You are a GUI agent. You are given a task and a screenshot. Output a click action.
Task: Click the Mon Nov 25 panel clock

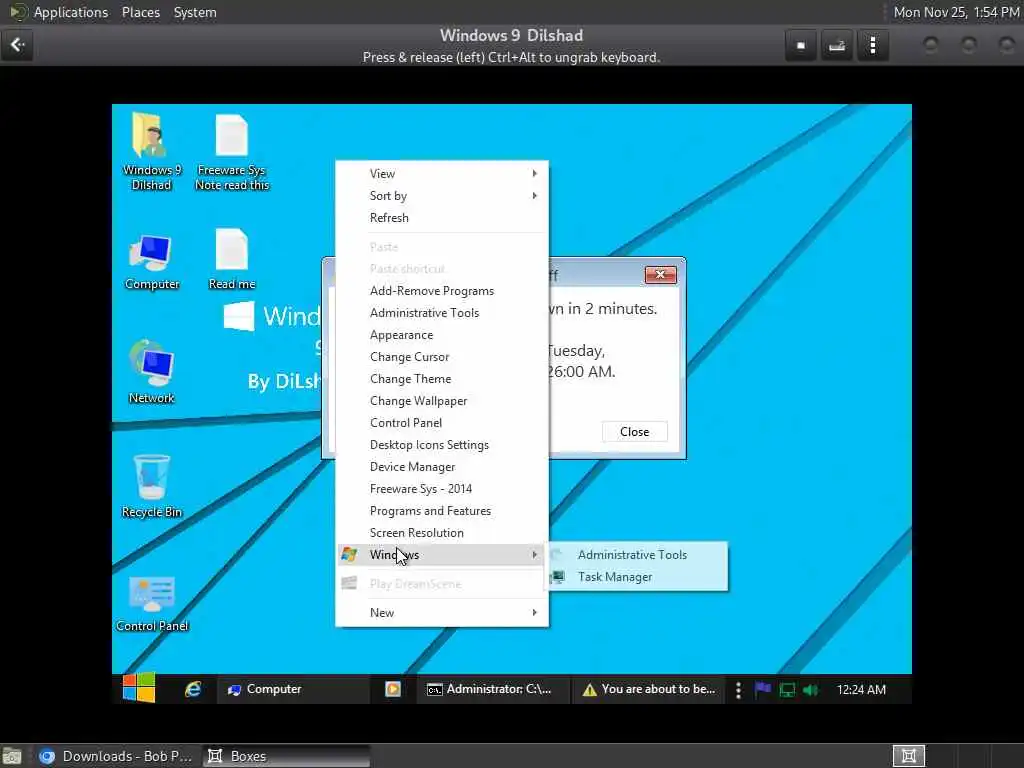pos(956,12)
